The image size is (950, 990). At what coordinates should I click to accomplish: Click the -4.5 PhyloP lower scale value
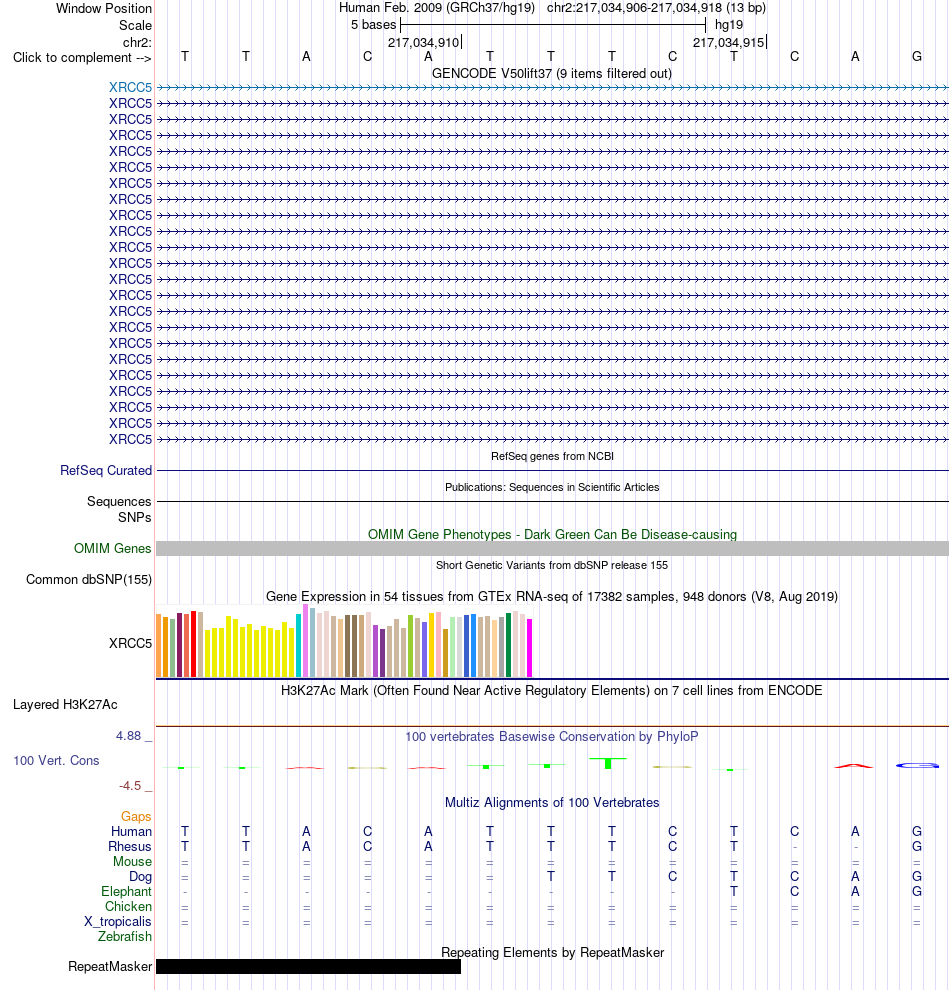coord(130,785)
